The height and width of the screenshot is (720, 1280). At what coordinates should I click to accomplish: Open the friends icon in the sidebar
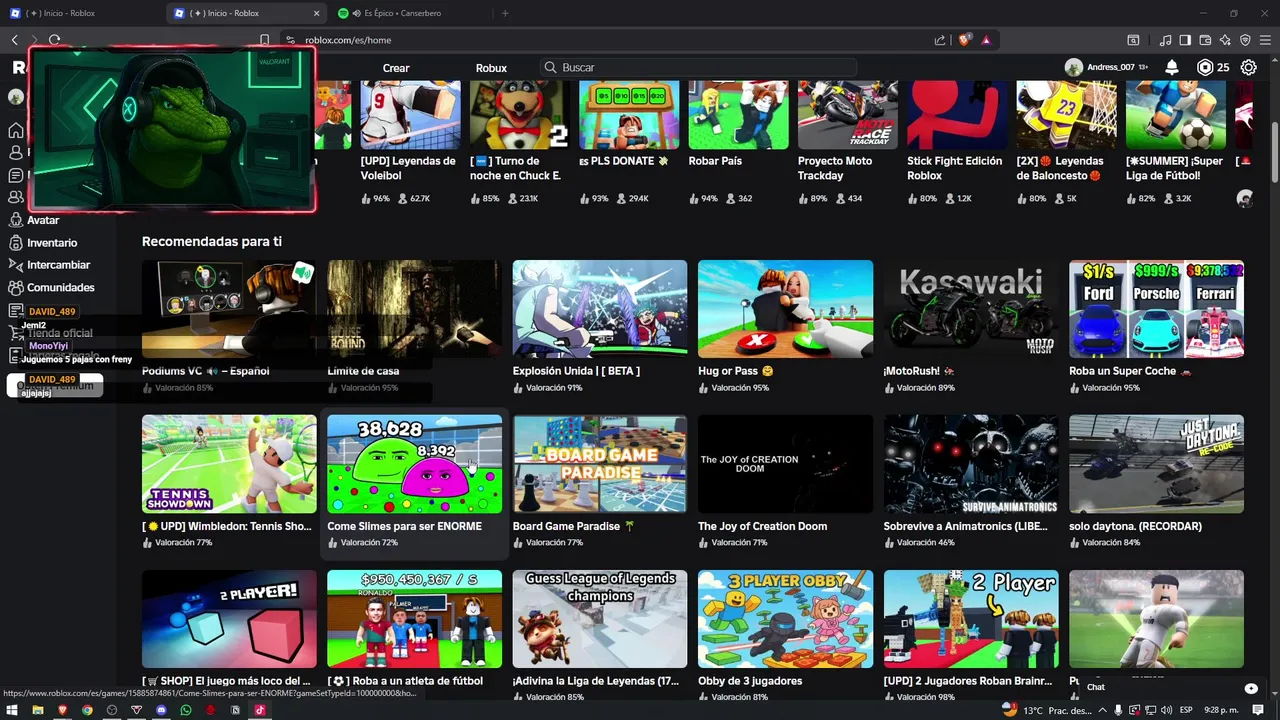coord(16,198)
